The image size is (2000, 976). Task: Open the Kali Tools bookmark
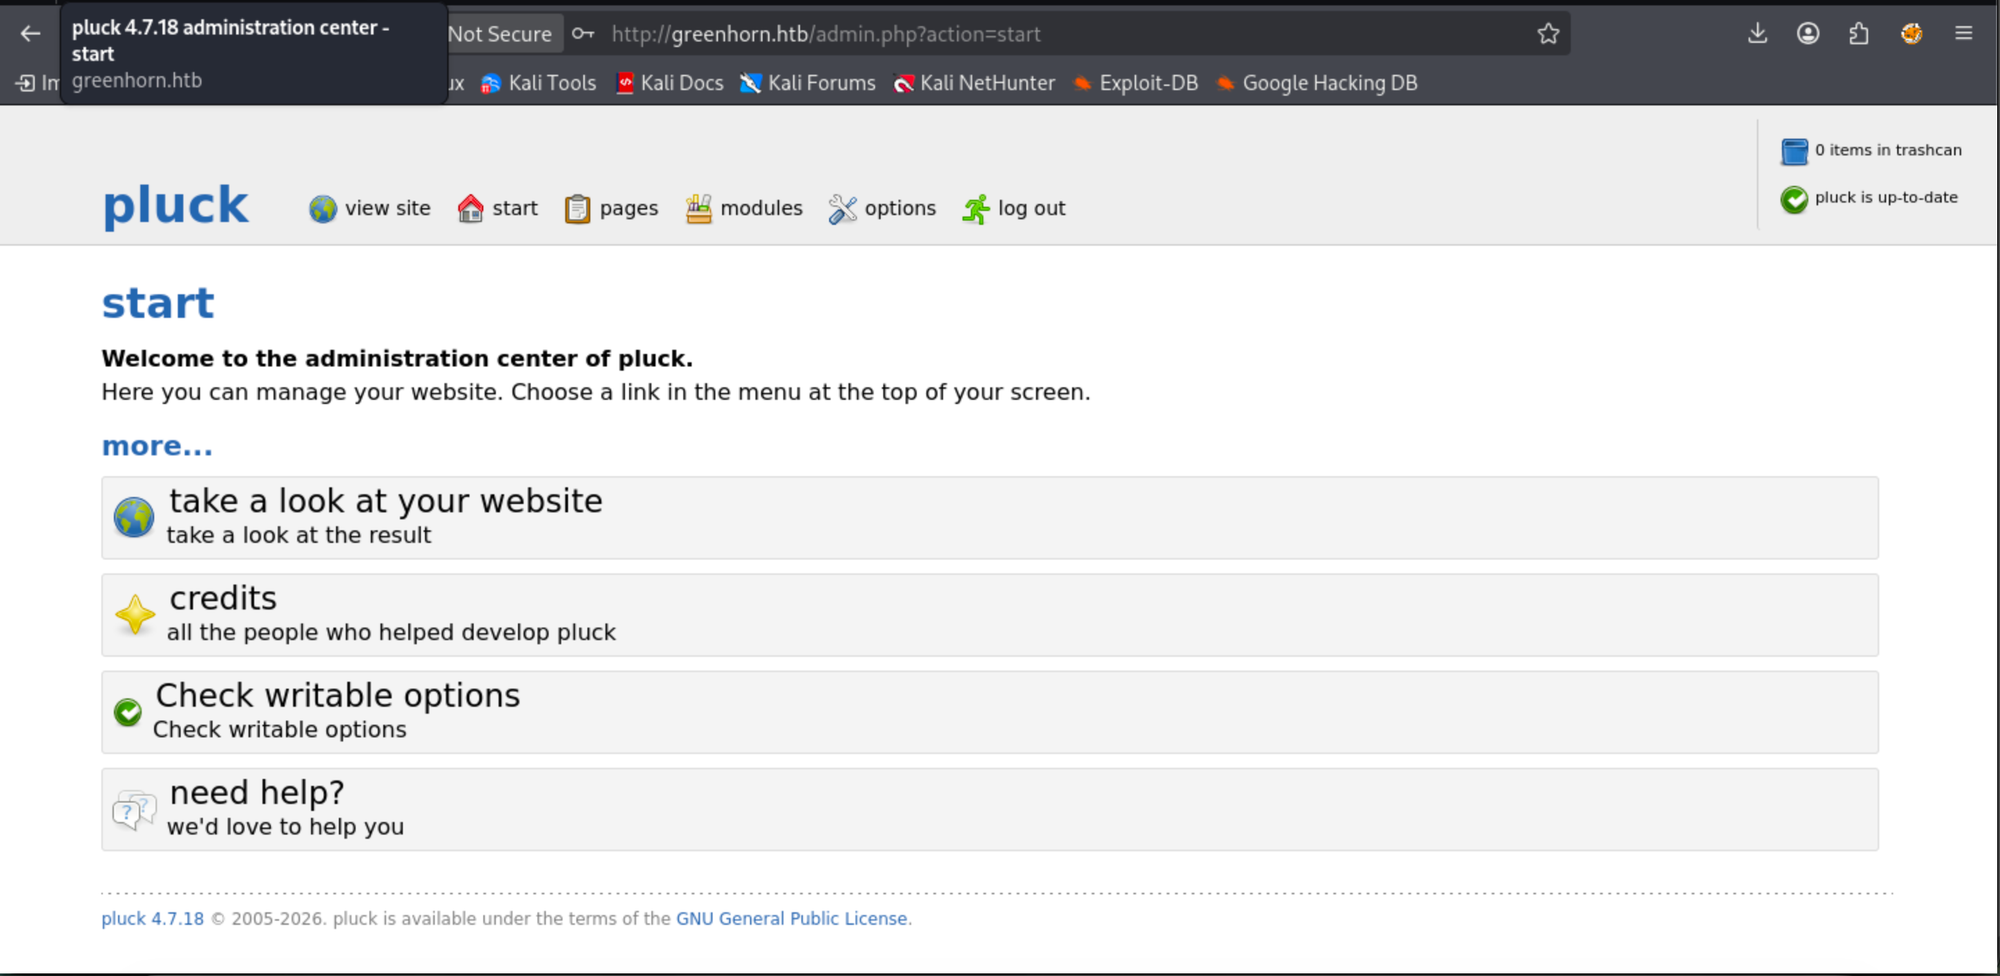pos(539,83)
